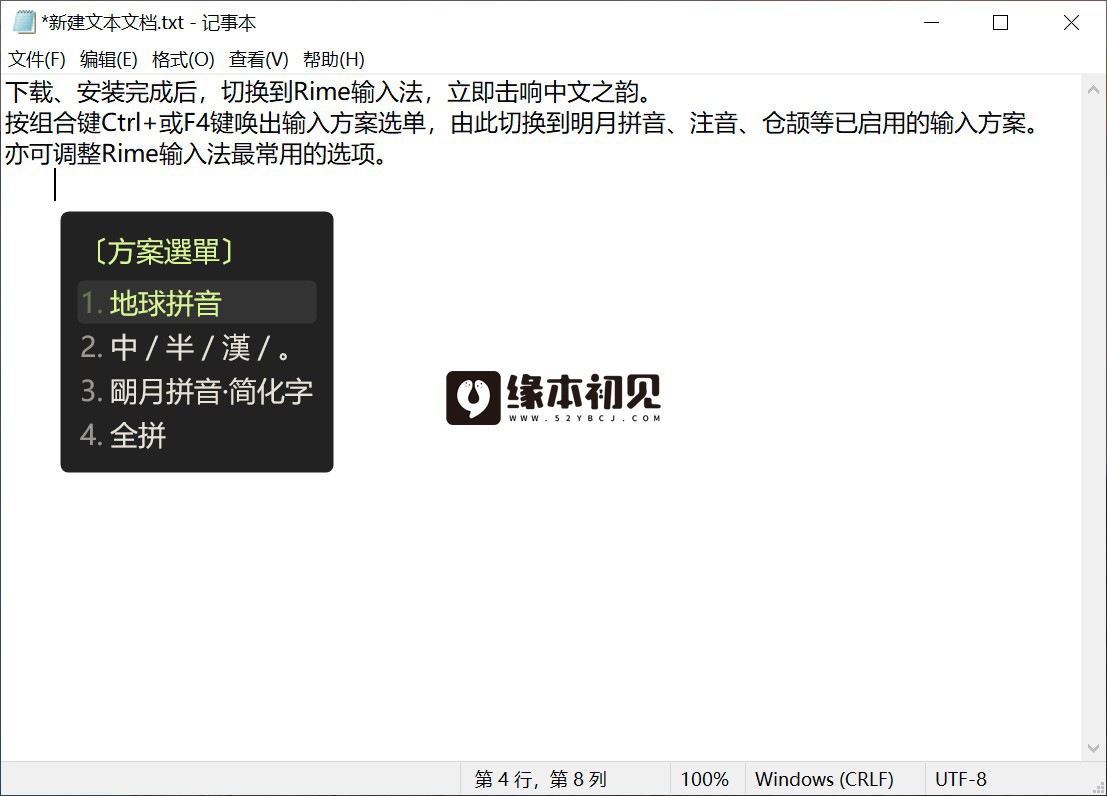Choose option 2 中 / 半 / 漢 / 。
Viewport: 1107px width, 796px height.
197,347
